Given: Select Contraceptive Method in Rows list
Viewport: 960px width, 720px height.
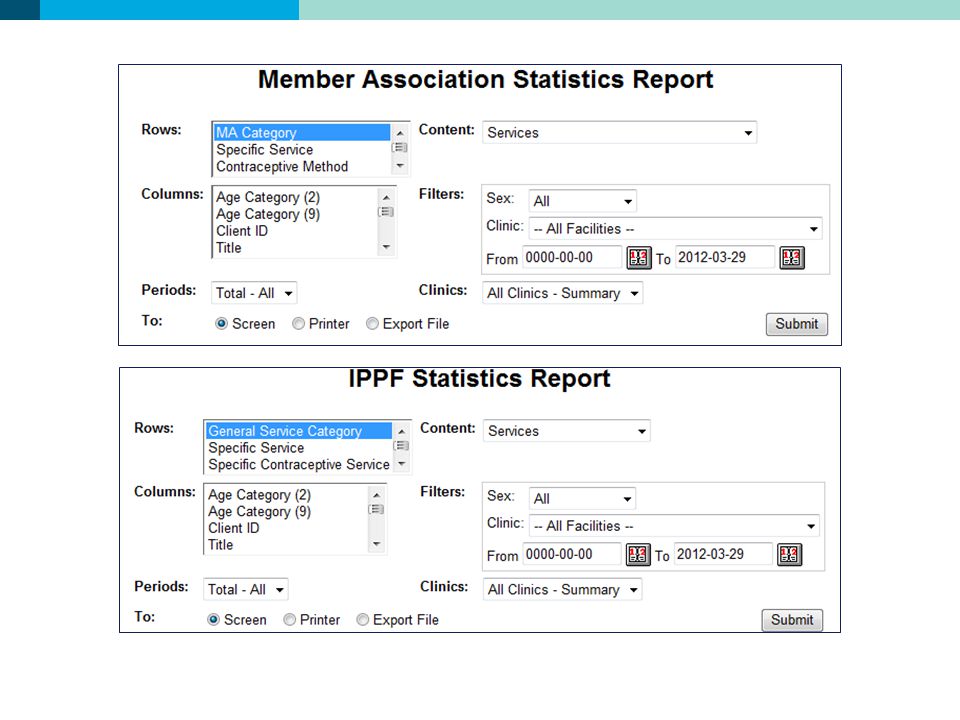Looking at the screenshot, I should 302,167.
